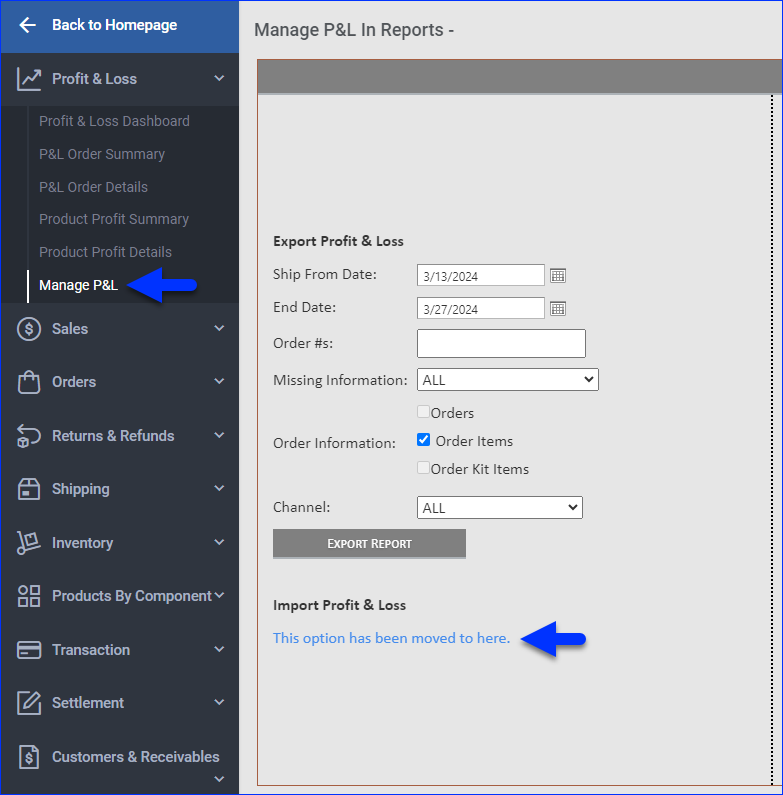The width and height of the screenshot is (783, 795).
Task: Click the Profit & Loss chart icon
Action: tap(29, 79)
